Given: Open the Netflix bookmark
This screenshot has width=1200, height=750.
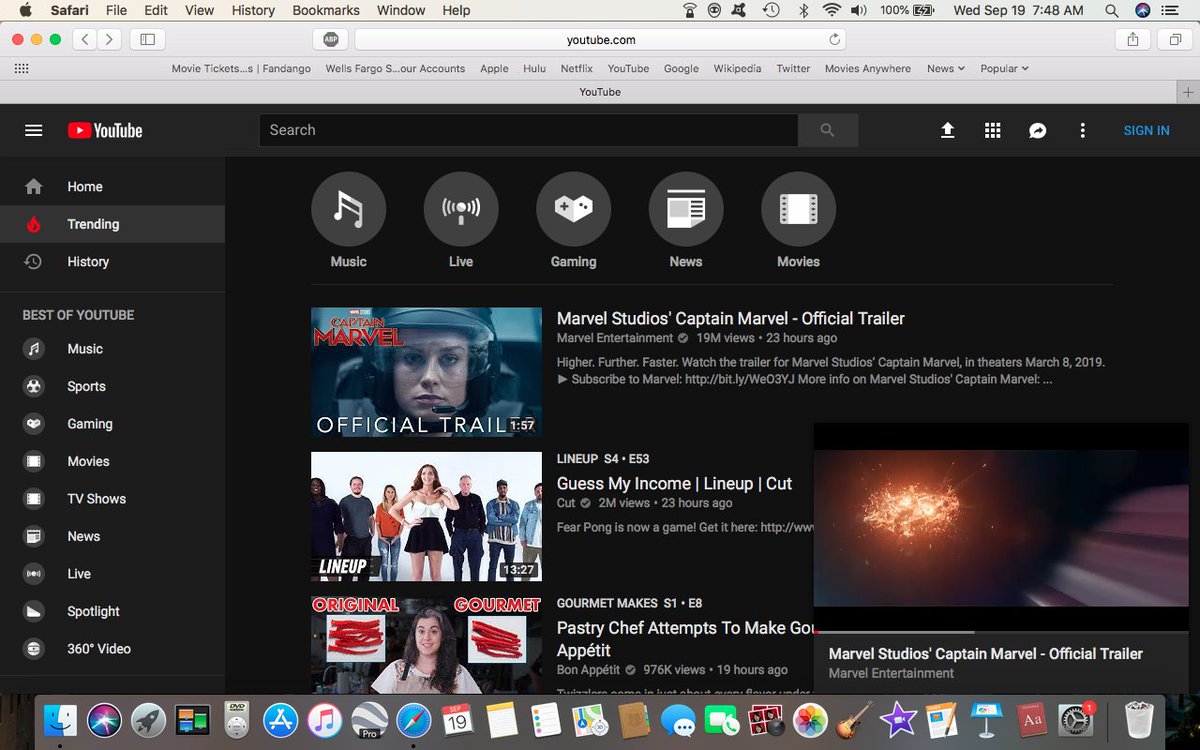Looking at the screenshot, I should [x=576, y=69].
